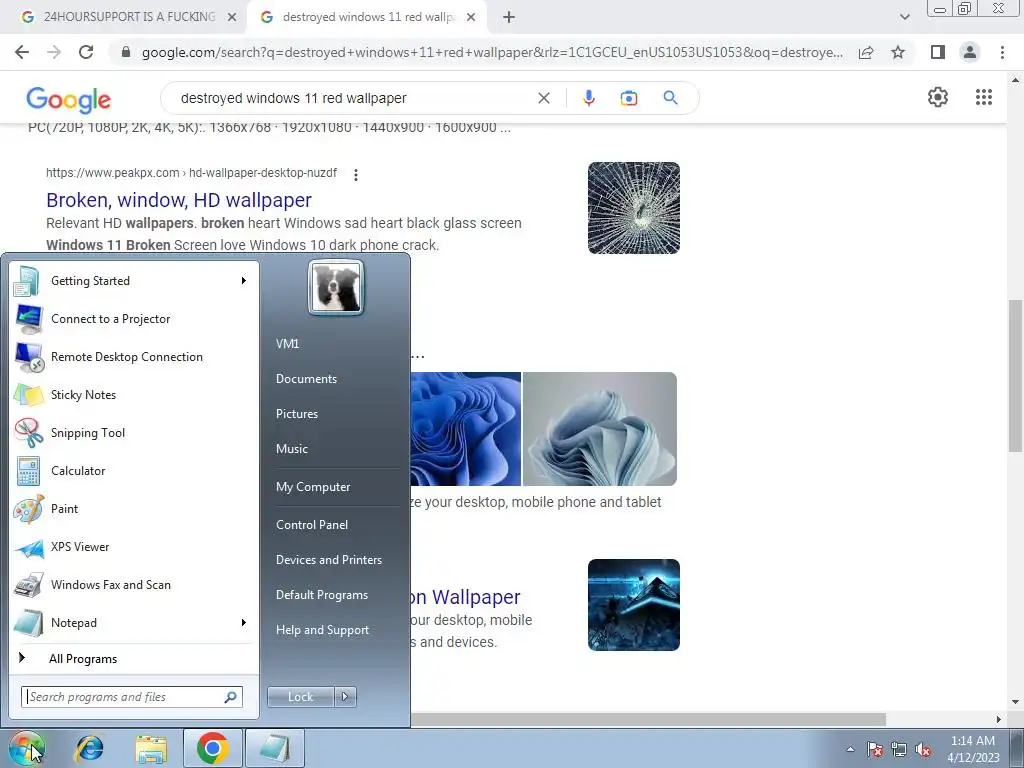Open Default Programs
The height and width of the screenshot is (768, 1024).
click(x=322, y=595)
